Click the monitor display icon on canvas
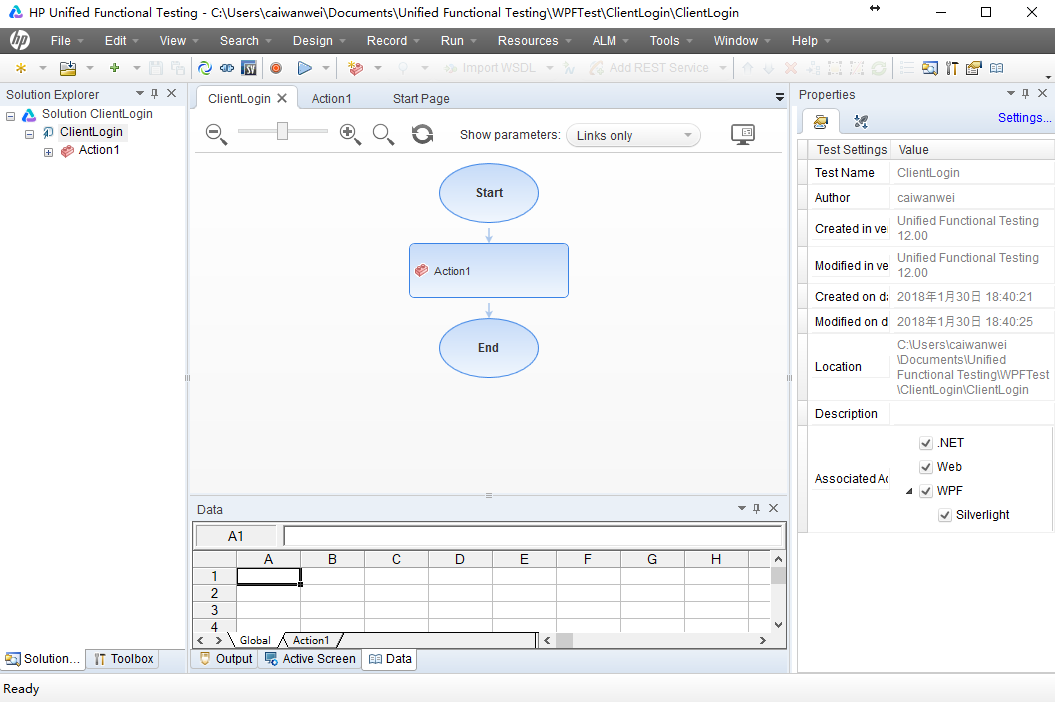 point(743,134)
